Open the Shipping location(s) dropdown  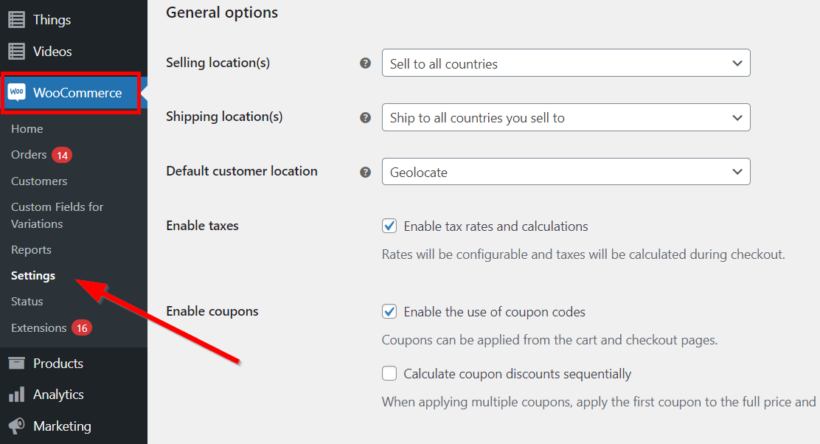tap(566, 117)
